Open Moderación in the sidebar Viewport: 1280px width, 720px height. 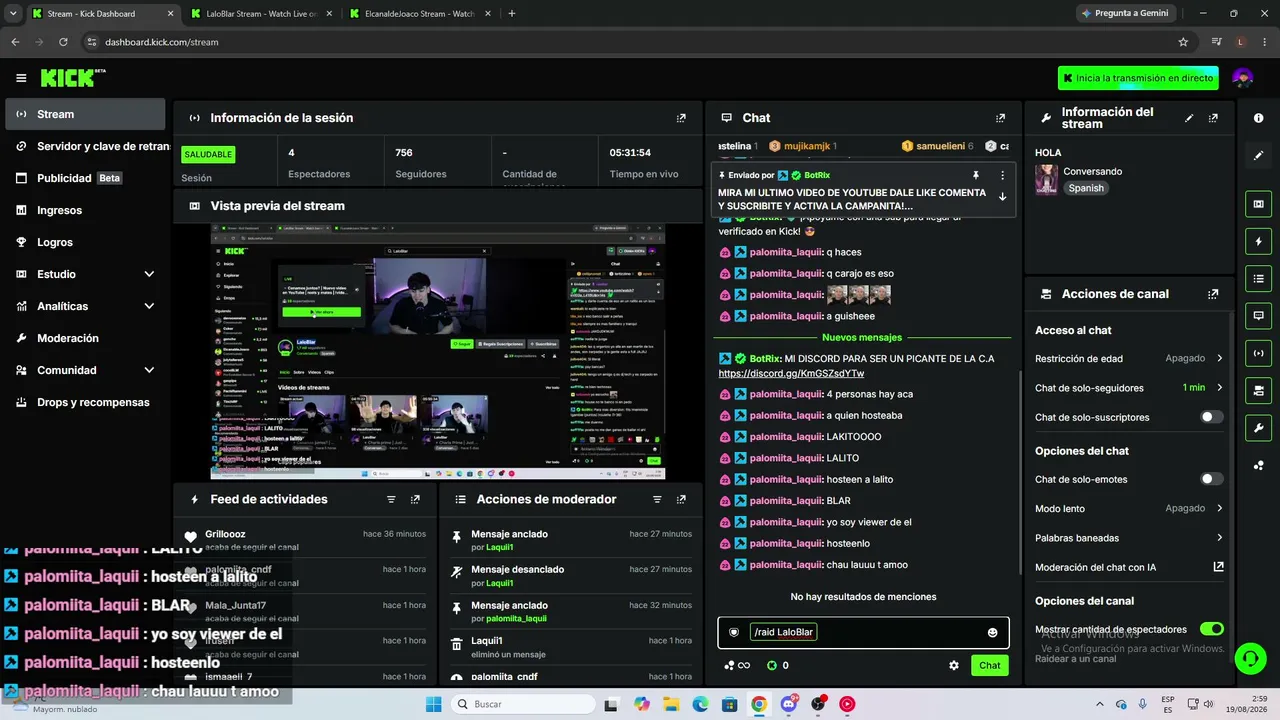pyautogui.click(x=85, y=338)
